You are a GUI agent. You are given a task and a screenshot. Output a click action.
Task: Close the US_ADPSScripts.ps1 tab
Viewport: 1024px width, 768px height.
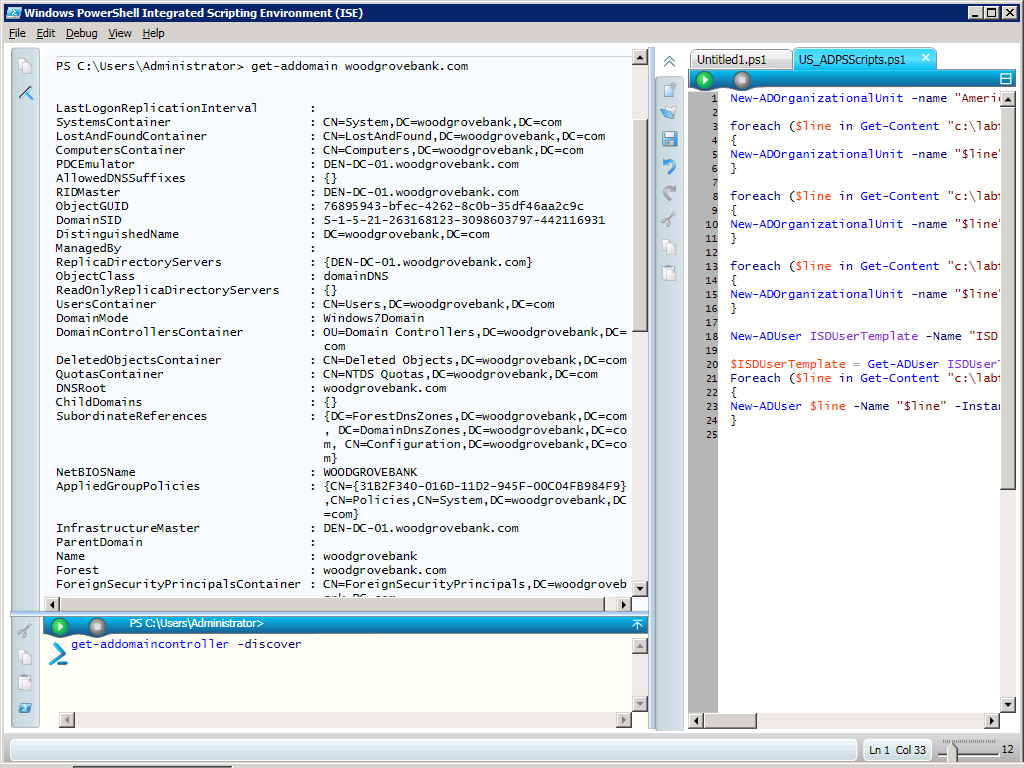click(x=925, y=57)
